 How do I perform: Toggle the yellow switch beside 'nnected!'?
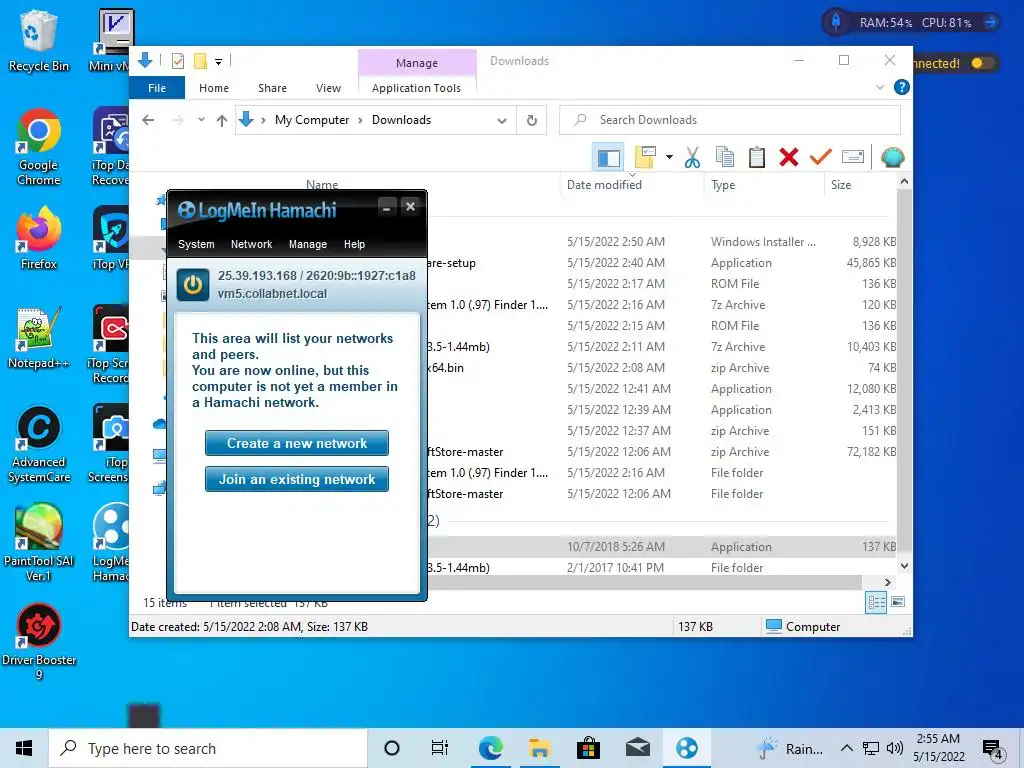point(982,63)
